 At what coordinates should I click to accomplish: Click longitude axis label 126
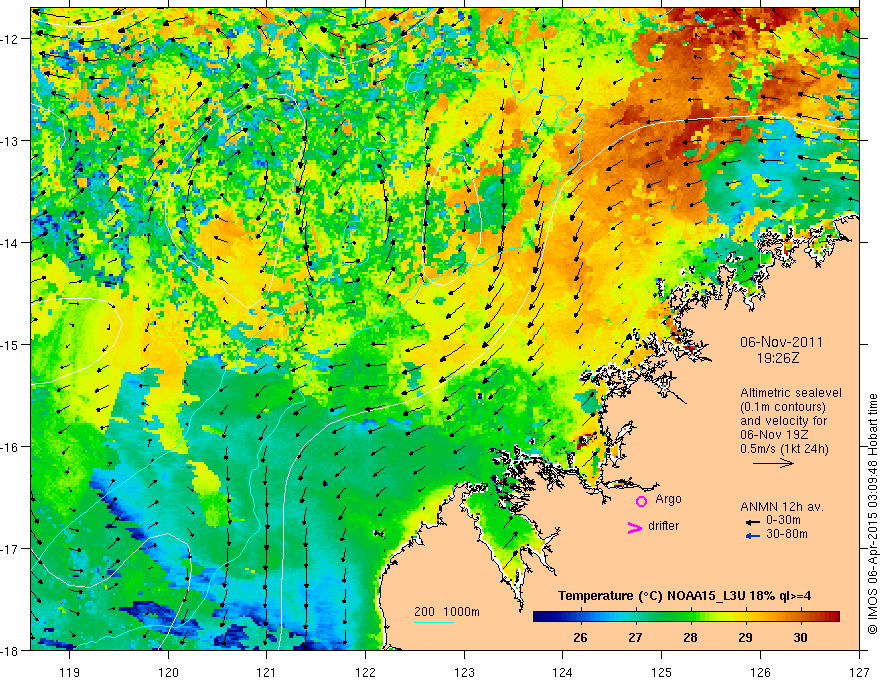pos(760,672)
